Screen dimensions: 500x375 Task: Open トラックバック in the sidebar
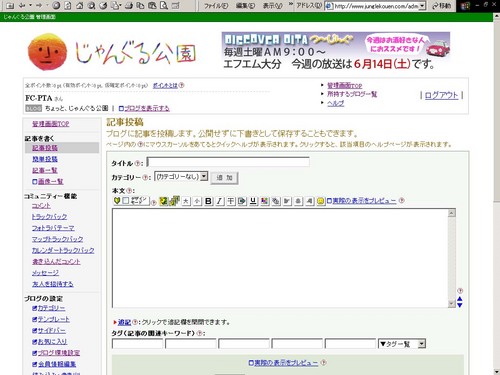click(49, 217)
